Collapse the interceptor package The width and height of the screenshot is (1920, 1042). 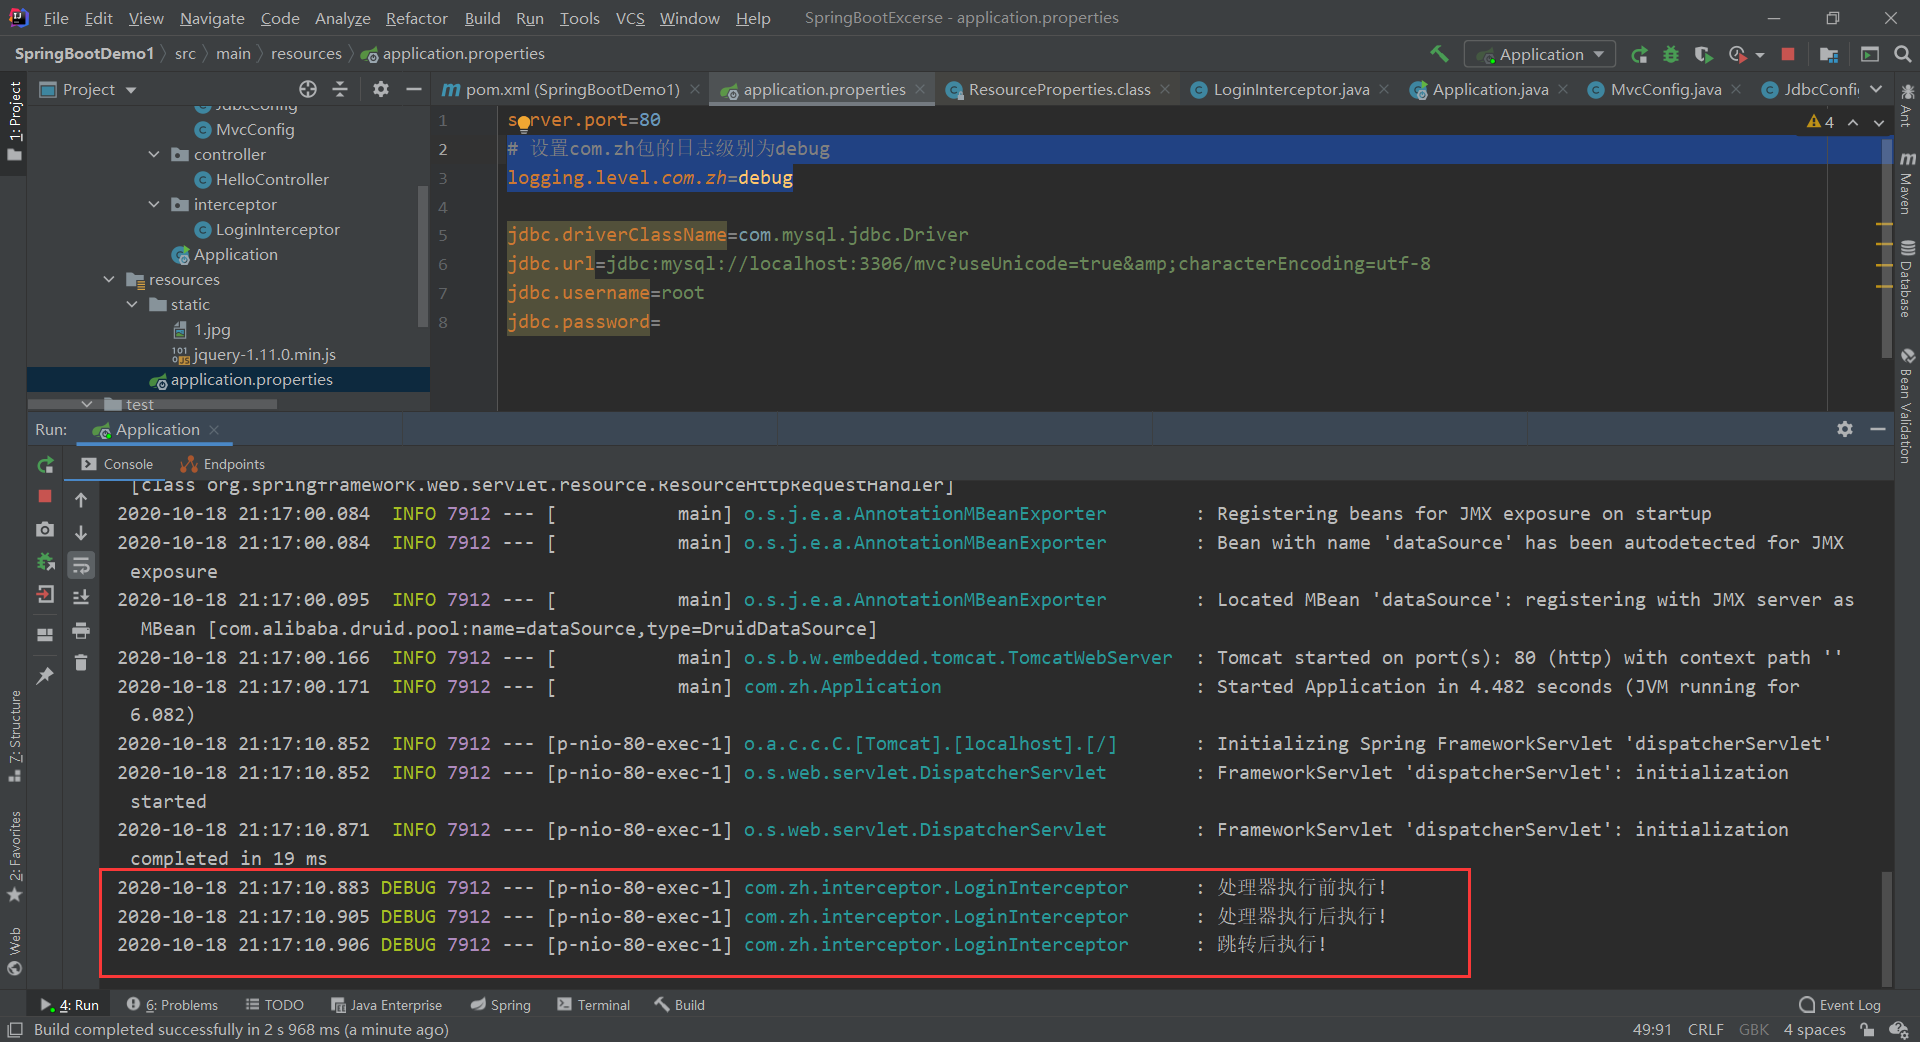pyautogui.click(x=154, y=204)
